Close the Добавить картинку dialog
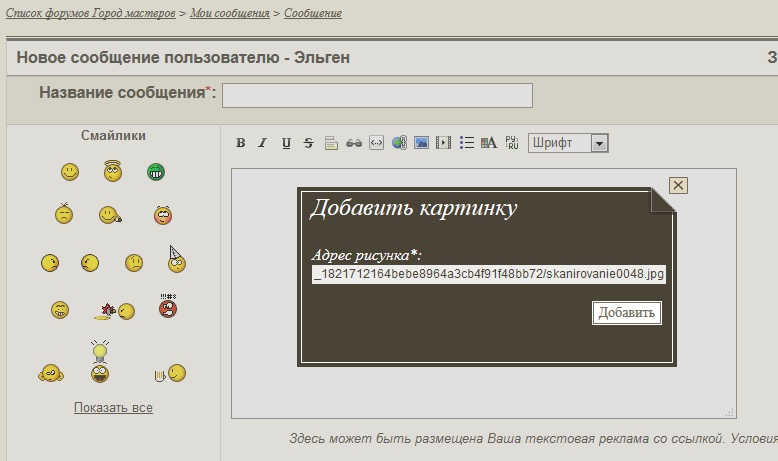 click(x=678, y=185)
